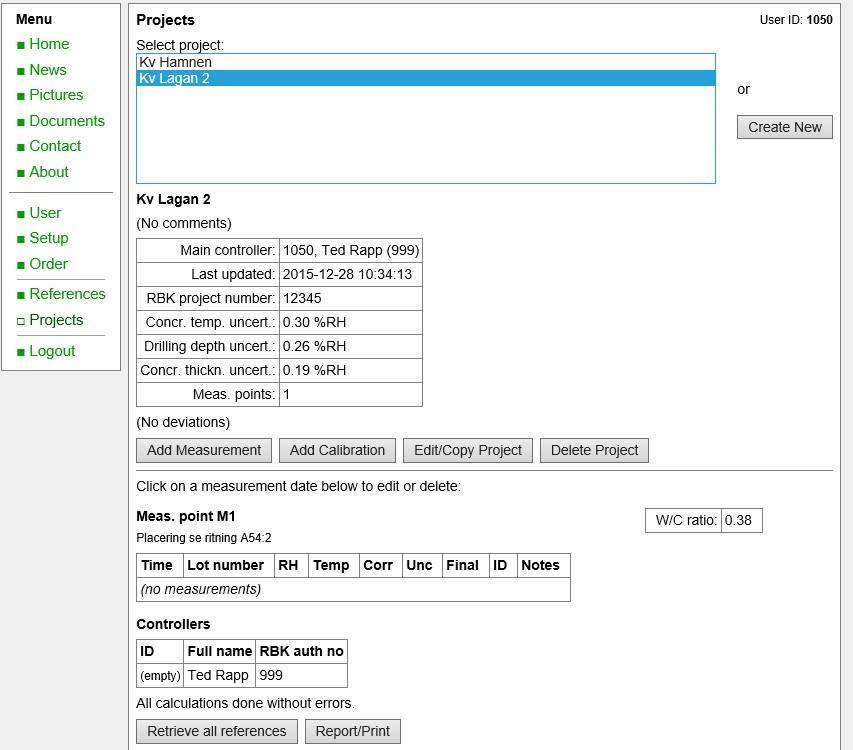
Task: Click the (no measurements) row
Action: pyautogui.click(x=353, y=589)
